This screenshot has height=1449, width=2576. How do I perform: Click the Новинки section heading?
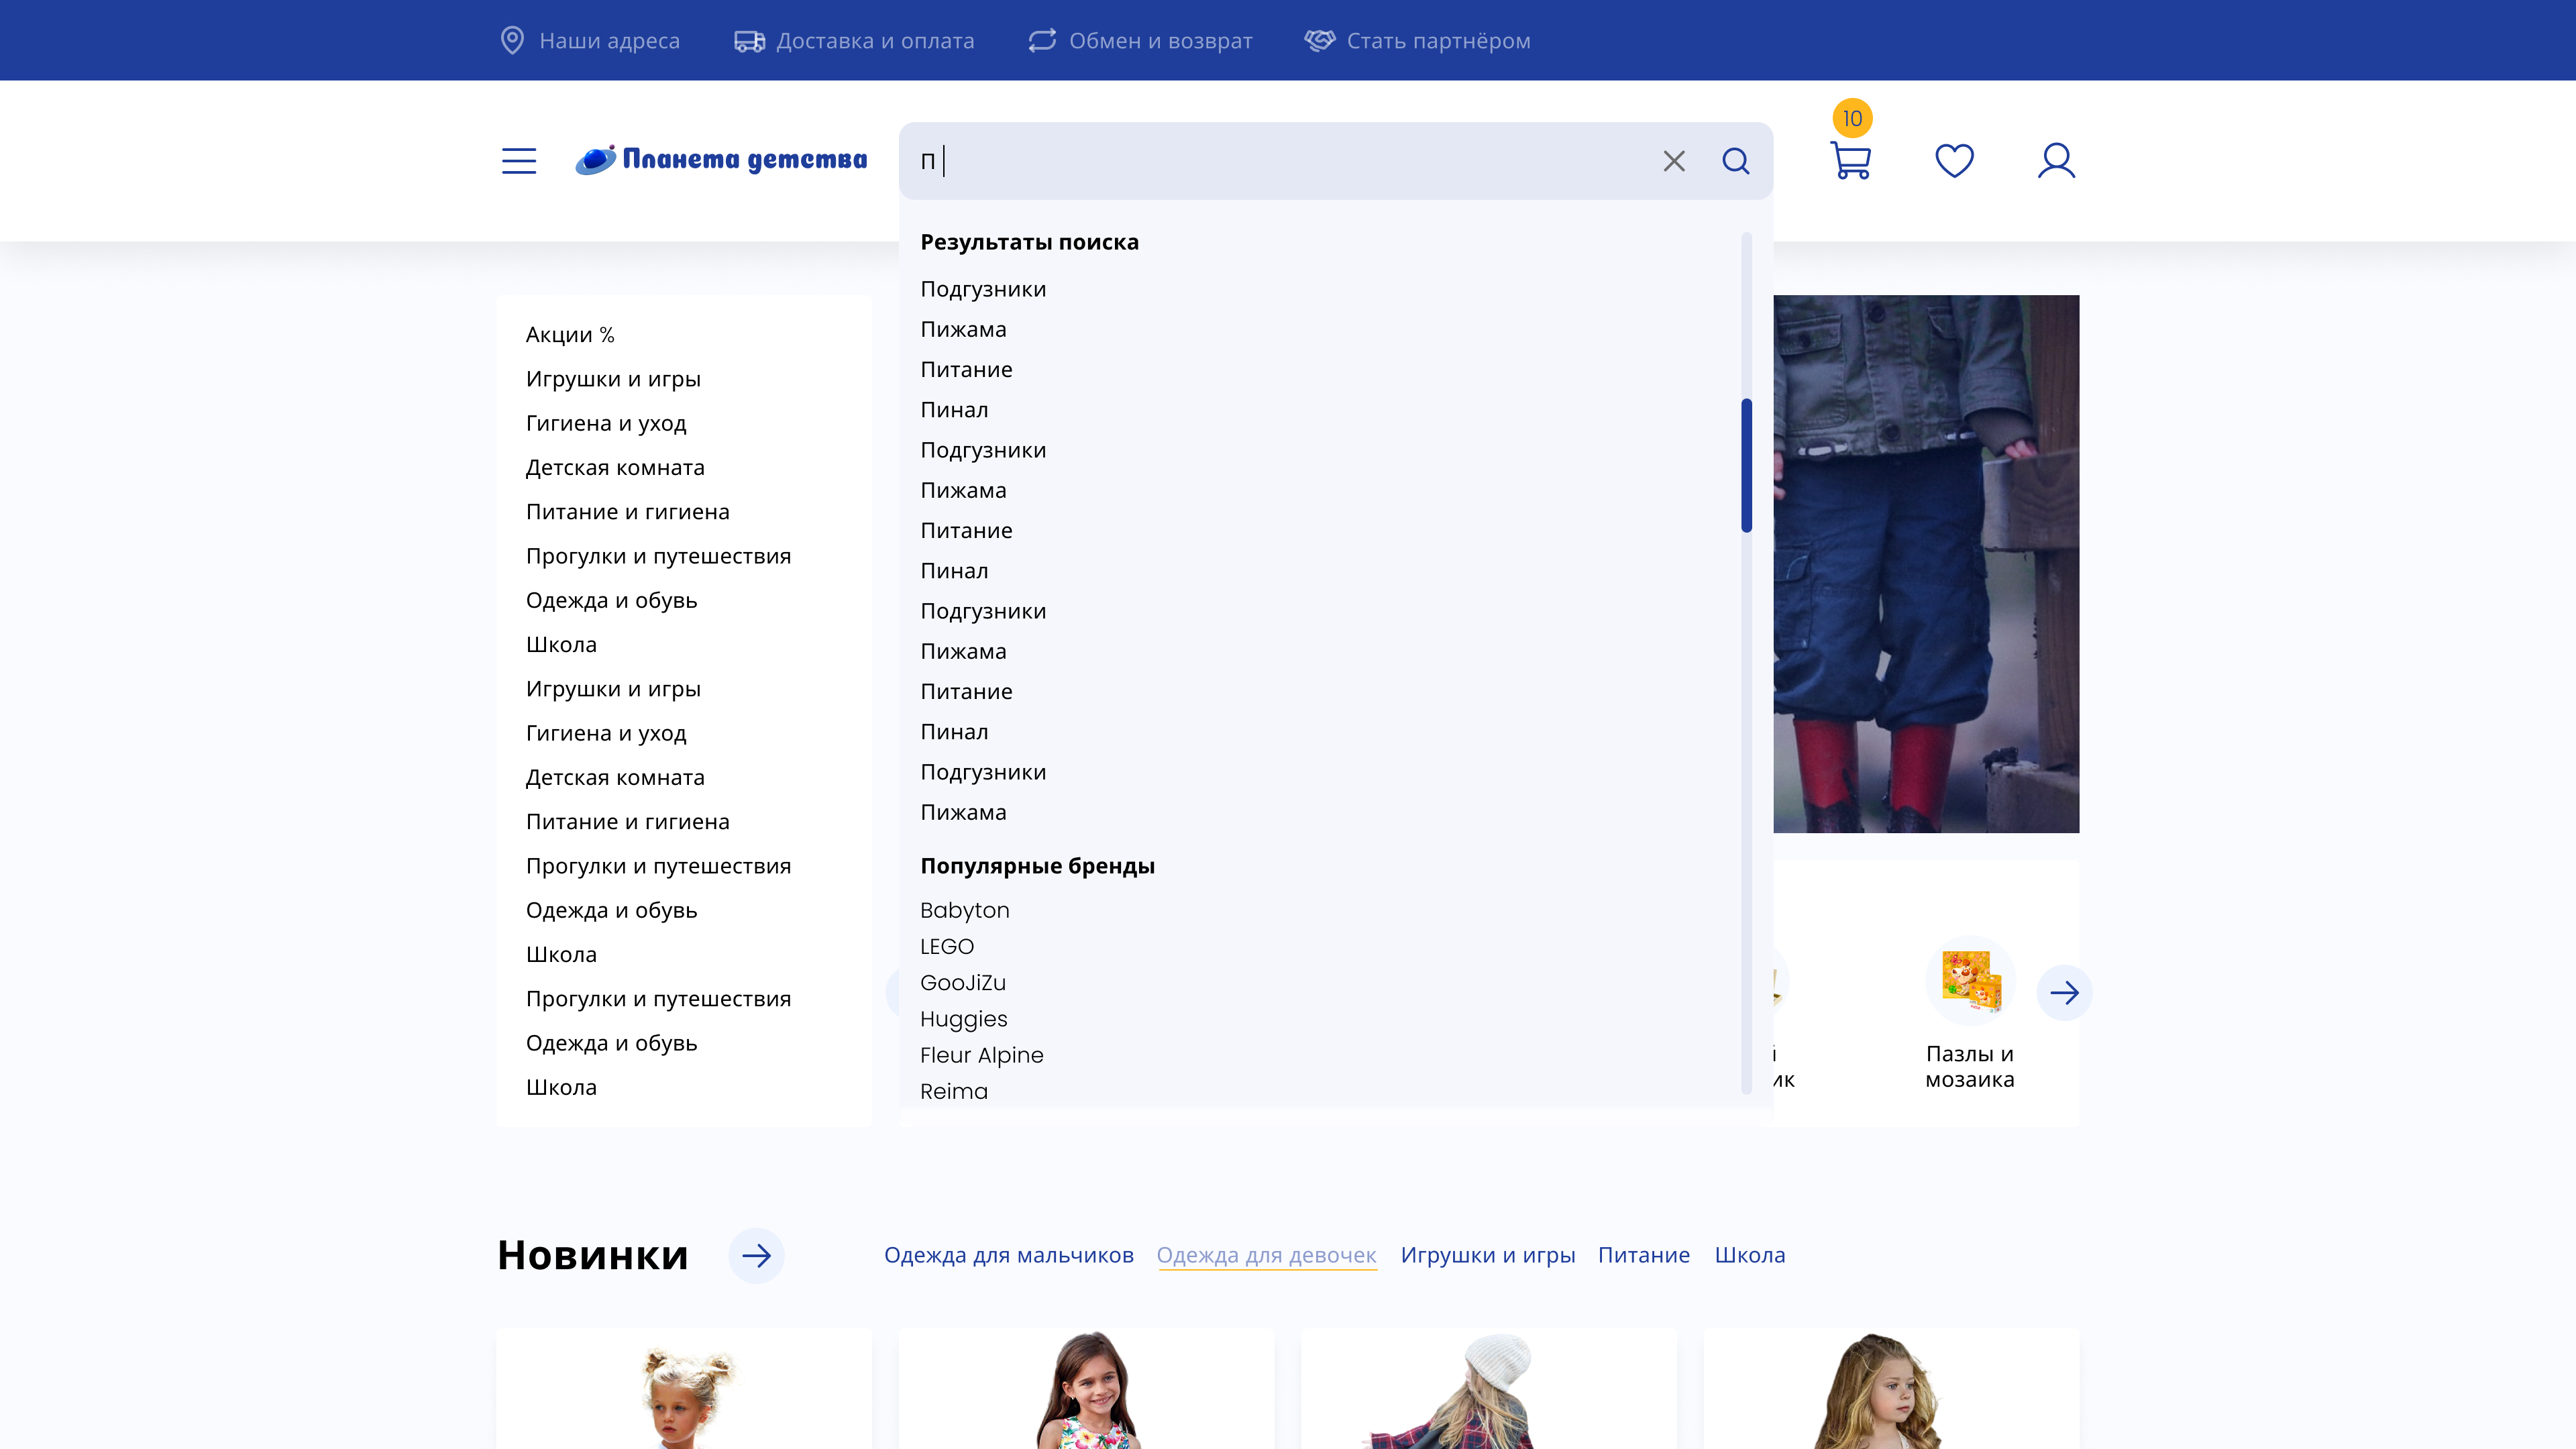(x=593, y=1255)
